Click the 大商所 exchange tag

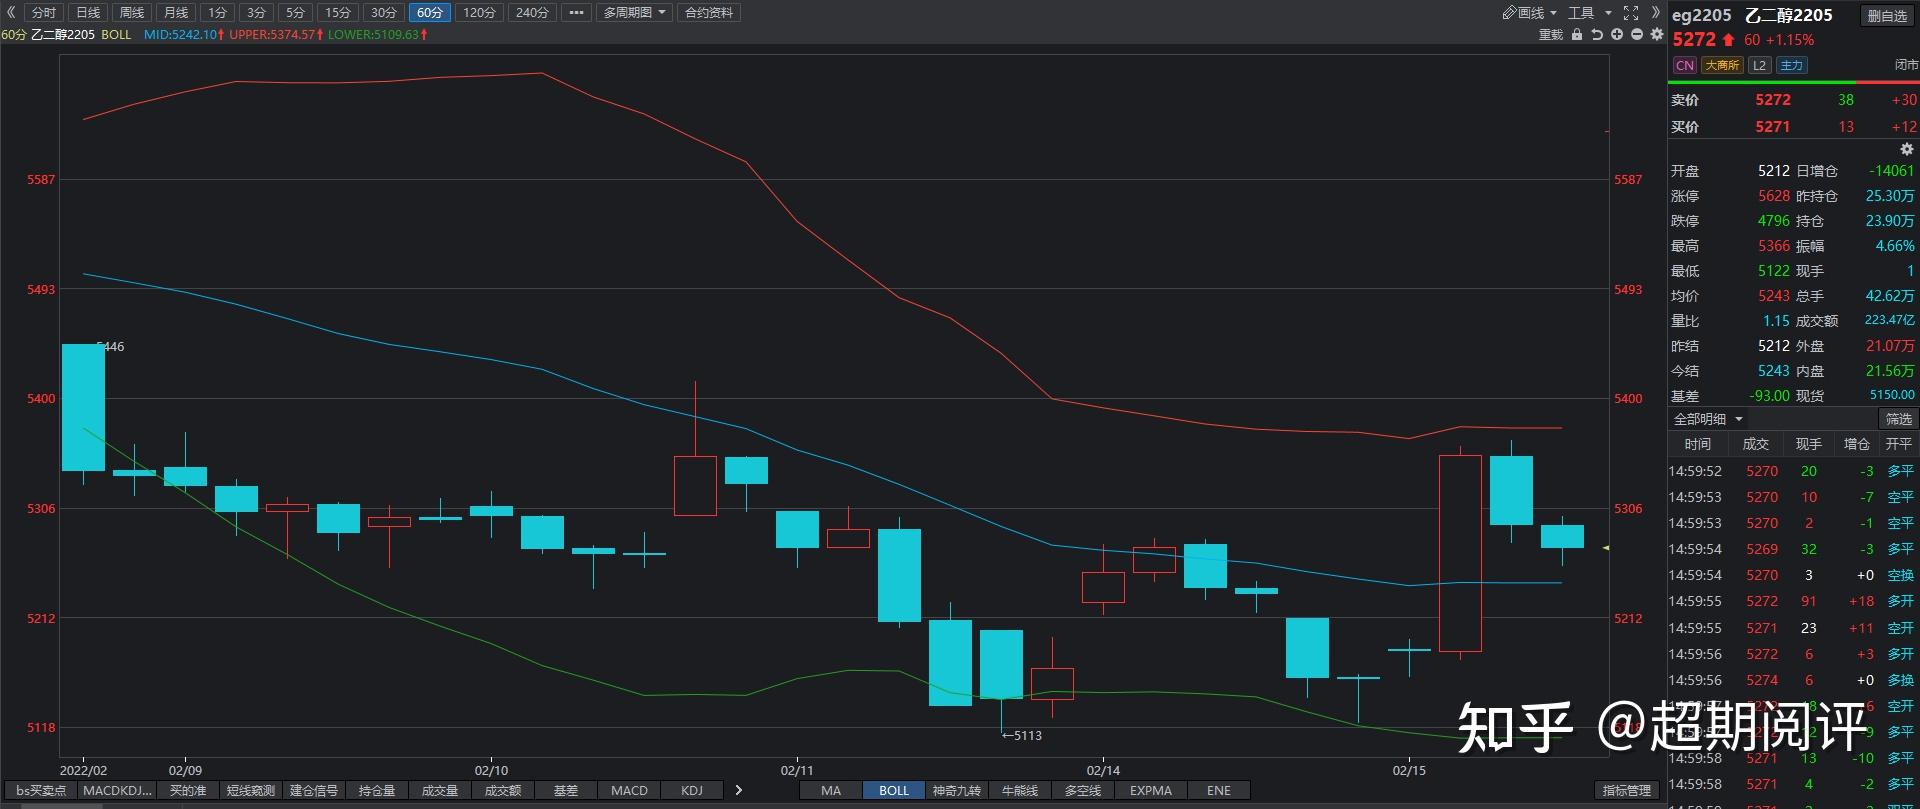[x=1723, y=65]
